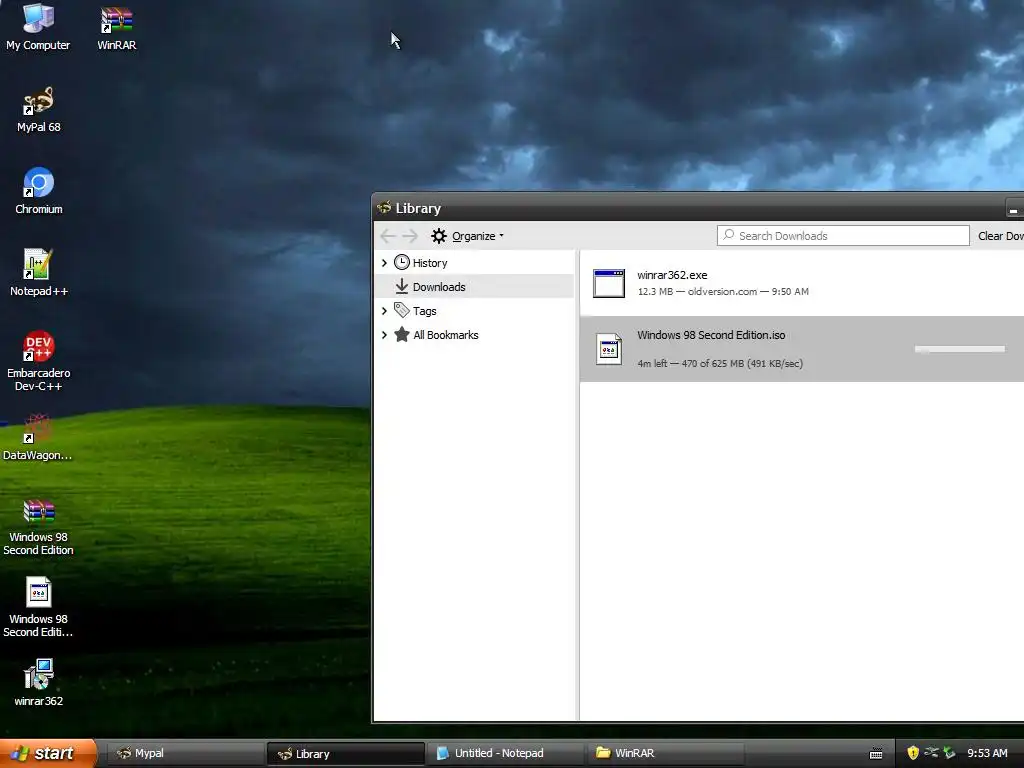
Task: Click the Windows 98 ISO file icon in downloads
Action: tap(609, 349)
